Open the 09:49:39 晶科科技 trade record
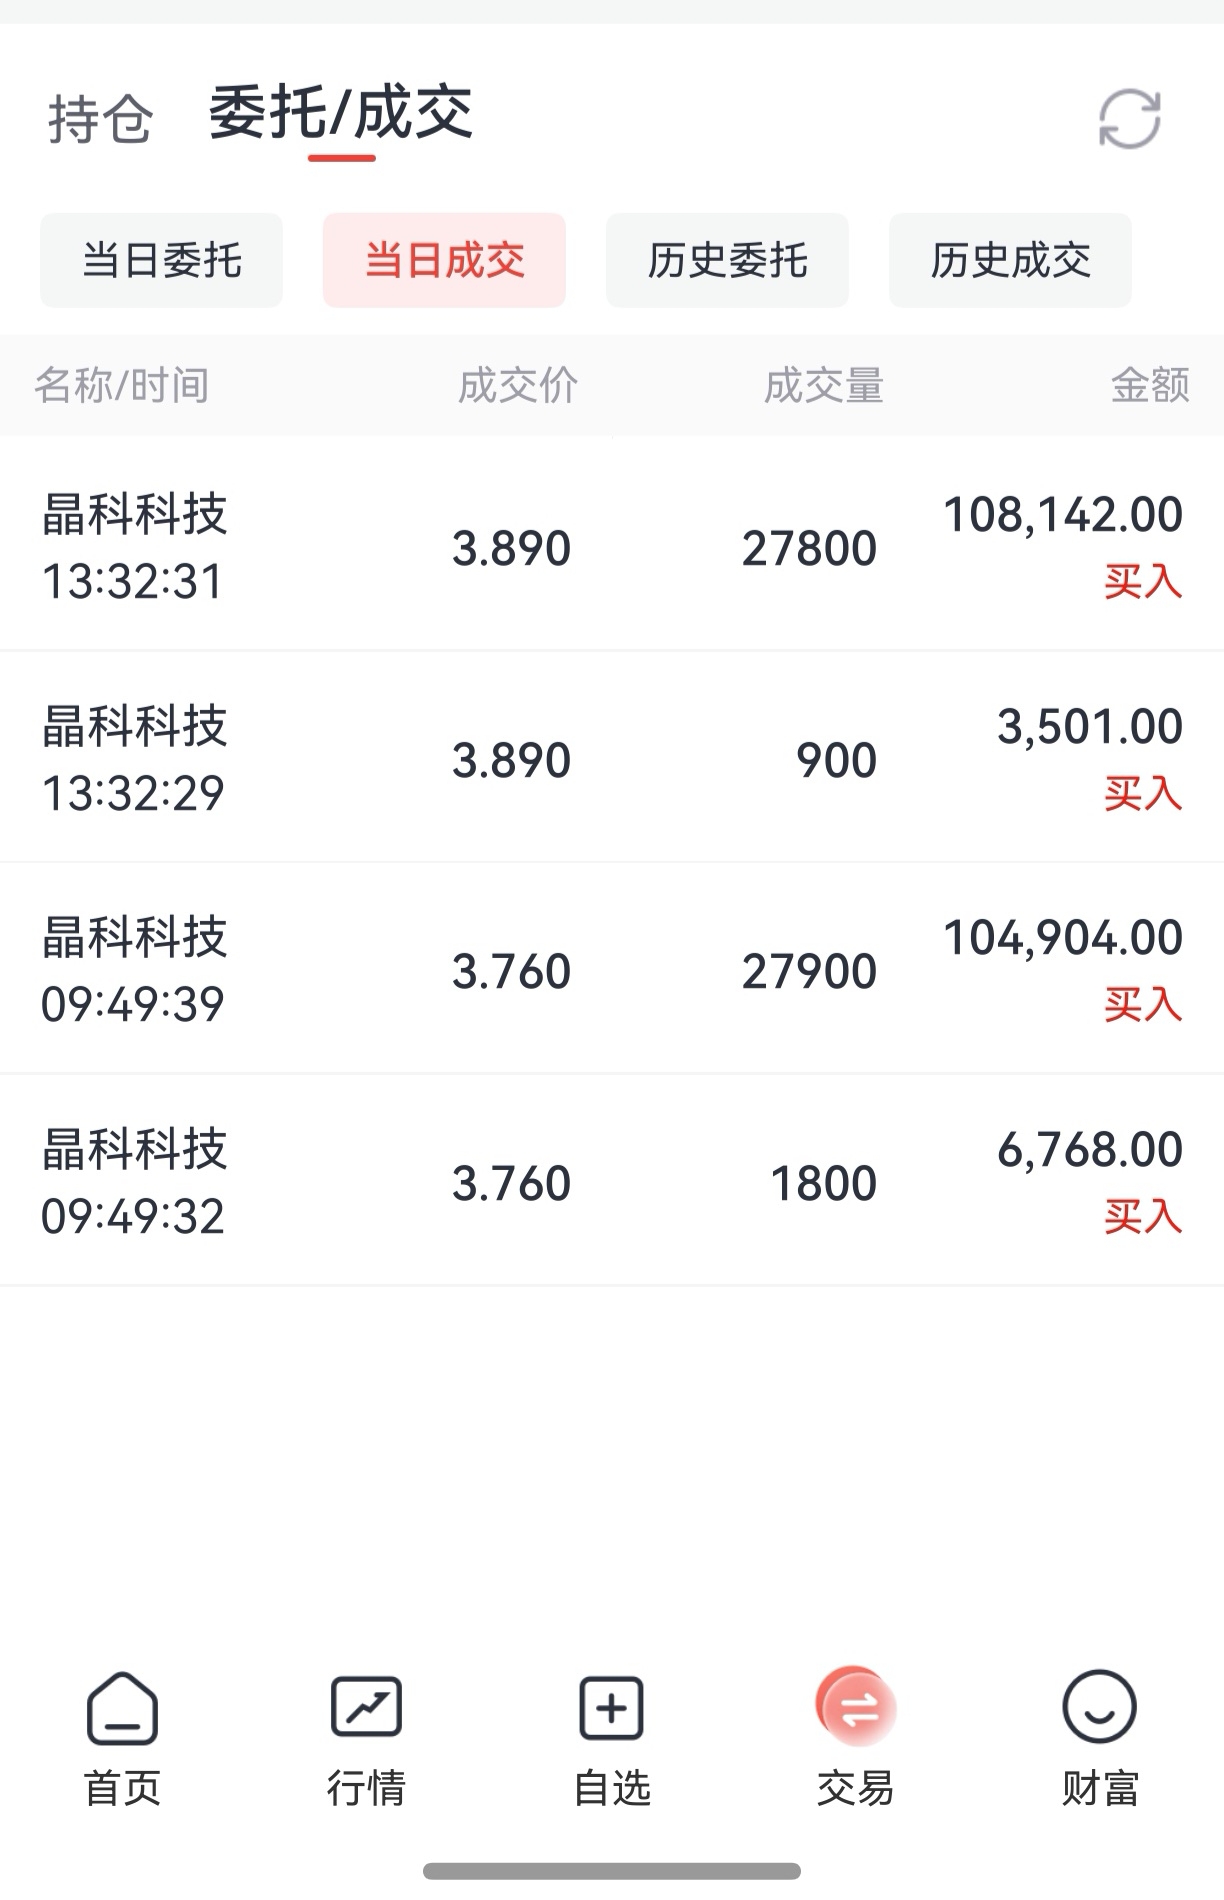The height and width of the screenshot is (1900, 1224). tap(612, 969)
